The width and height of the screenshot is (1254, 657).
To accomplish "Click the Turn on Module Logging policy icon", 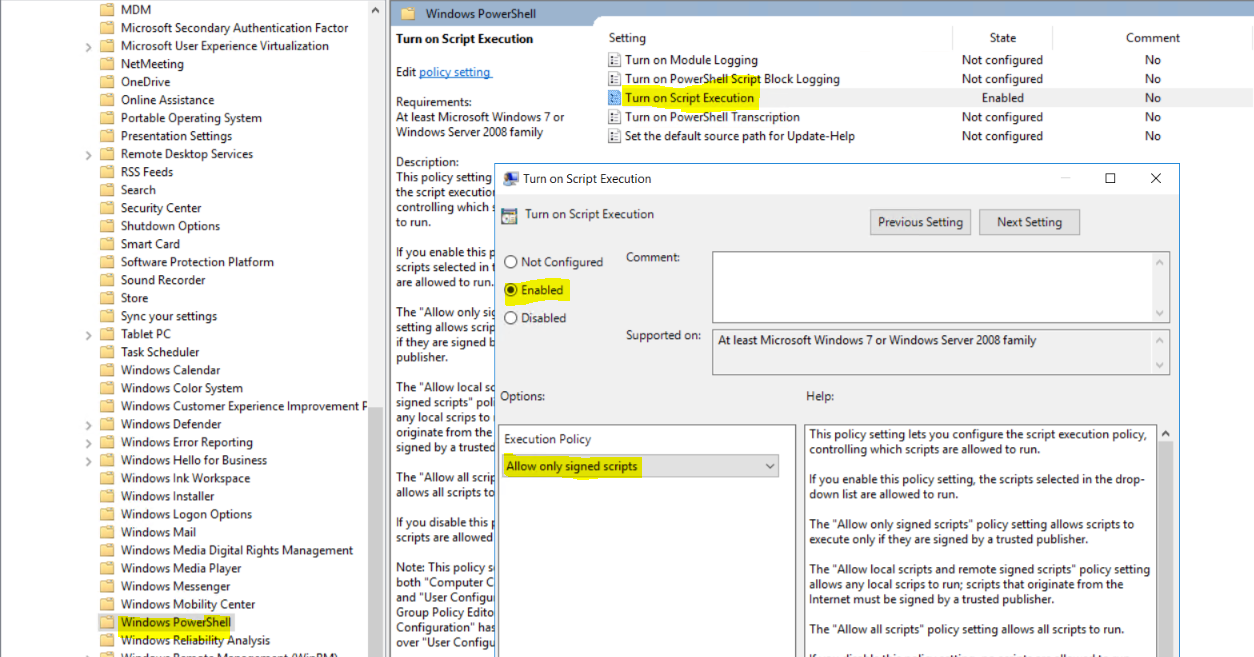I will point(615,60).
